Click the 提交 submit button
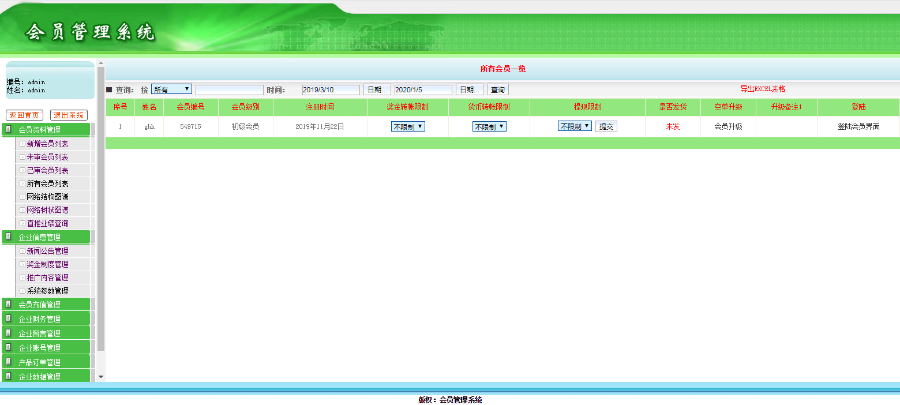900x405 pixels. pos(606,126)
